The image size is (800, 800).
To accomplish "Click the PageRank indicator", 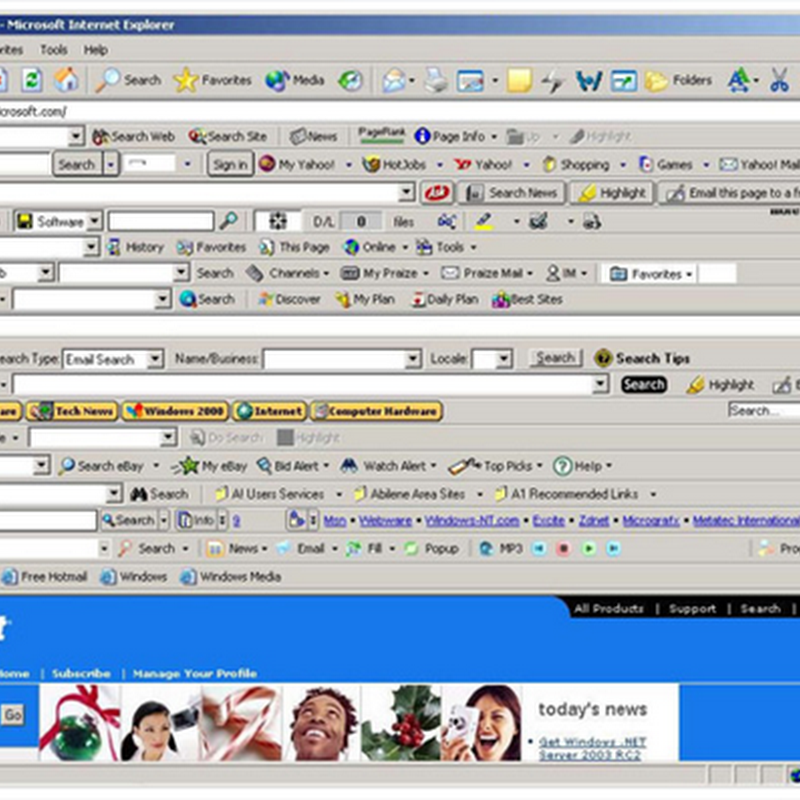I will (381, 135).
